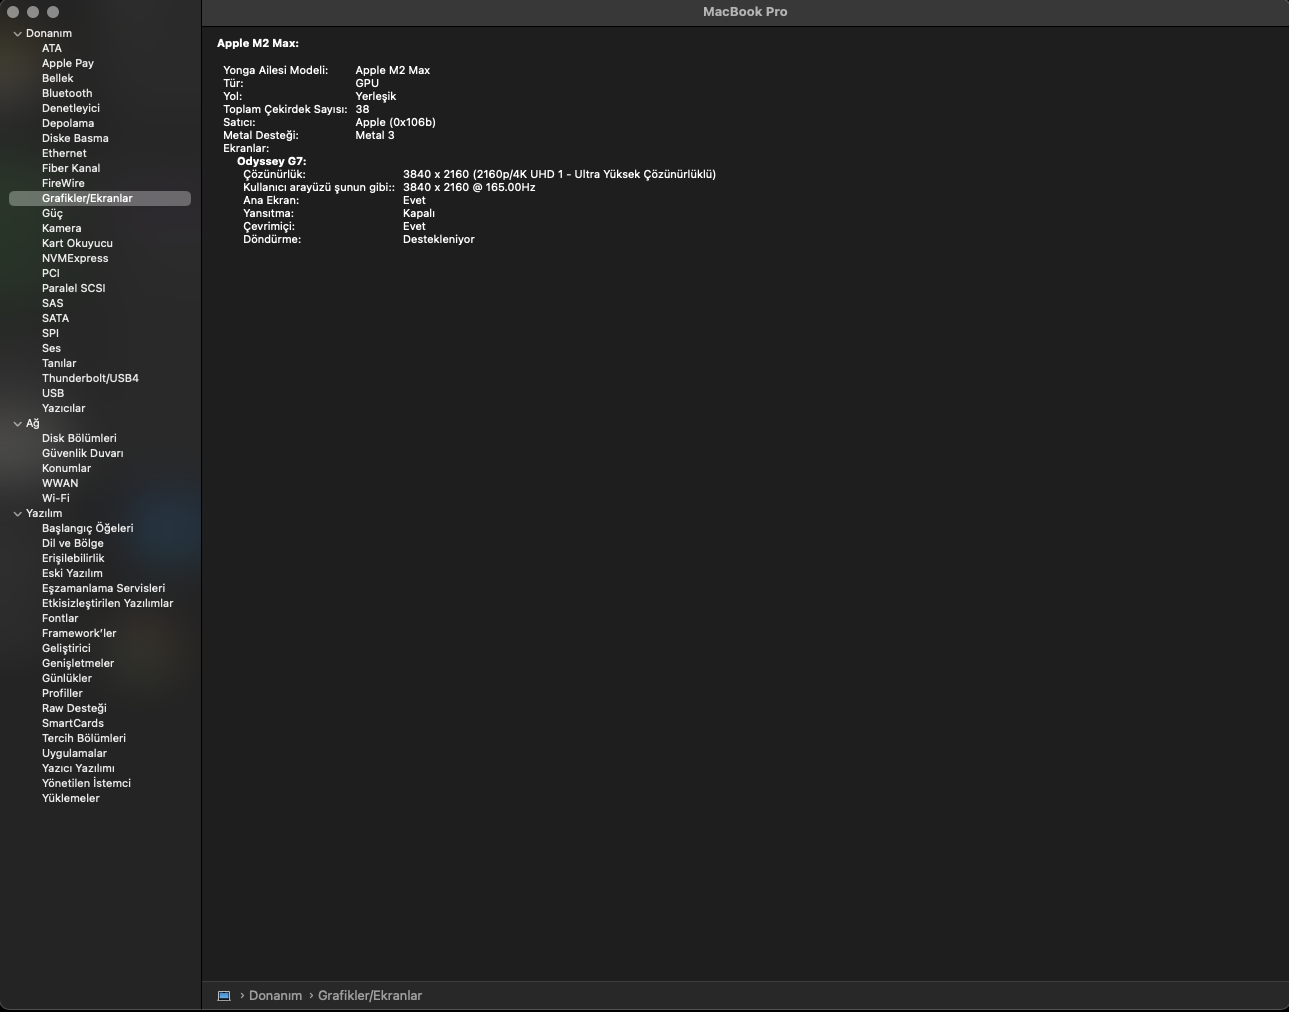Image resolution: width=1289 pixels, height=1012 pixels.
Task: Select Yazıcılar in the sidebar
Action: 63,408
